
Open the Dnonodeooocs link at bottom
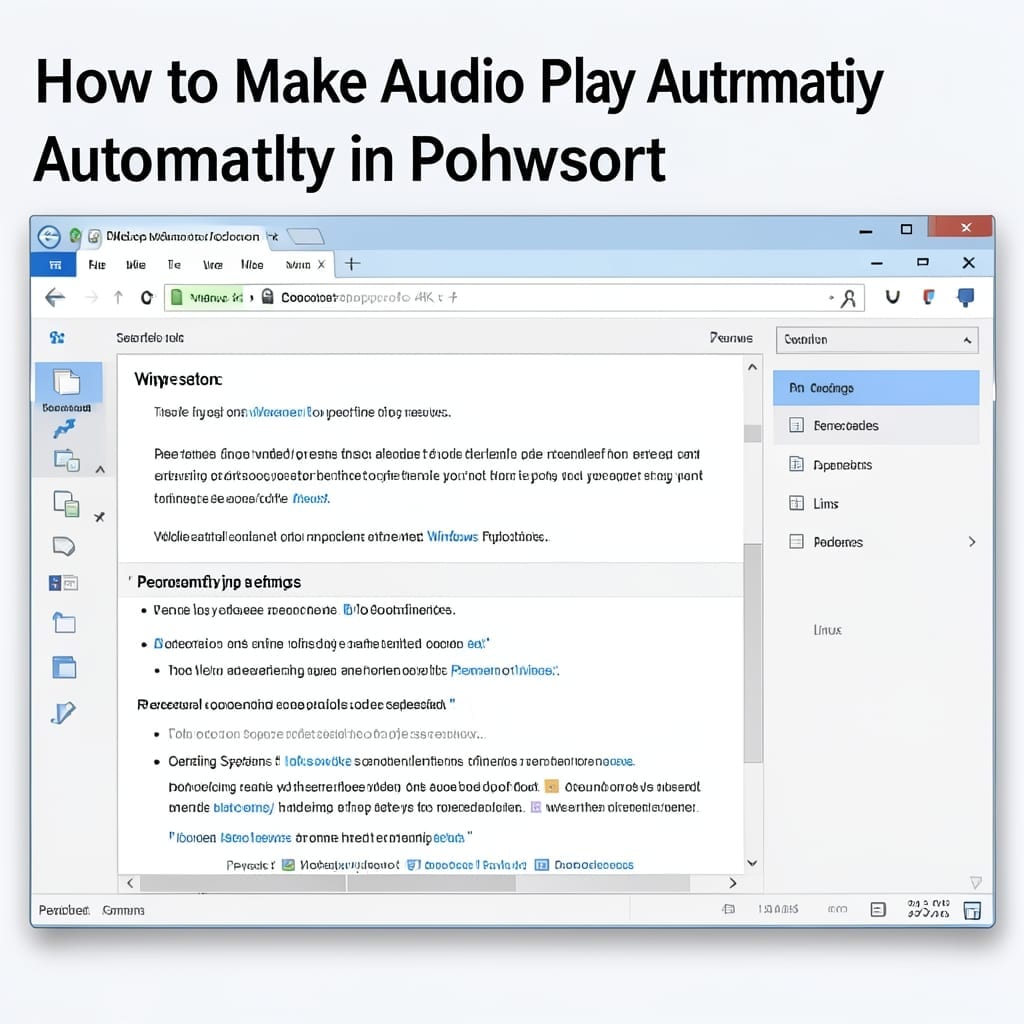(594, 865)
